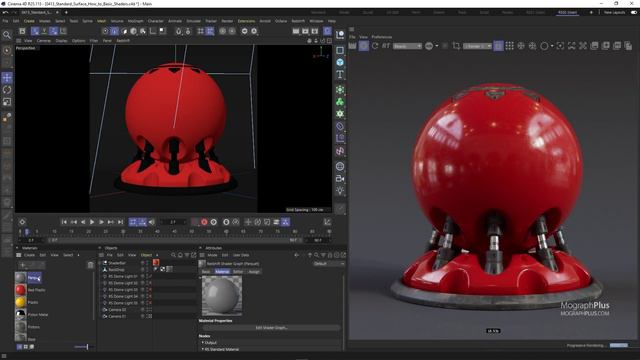The height and width of the screenshot is (360, 640).
Task: Click the new material plus button
Action: [23, 265]
